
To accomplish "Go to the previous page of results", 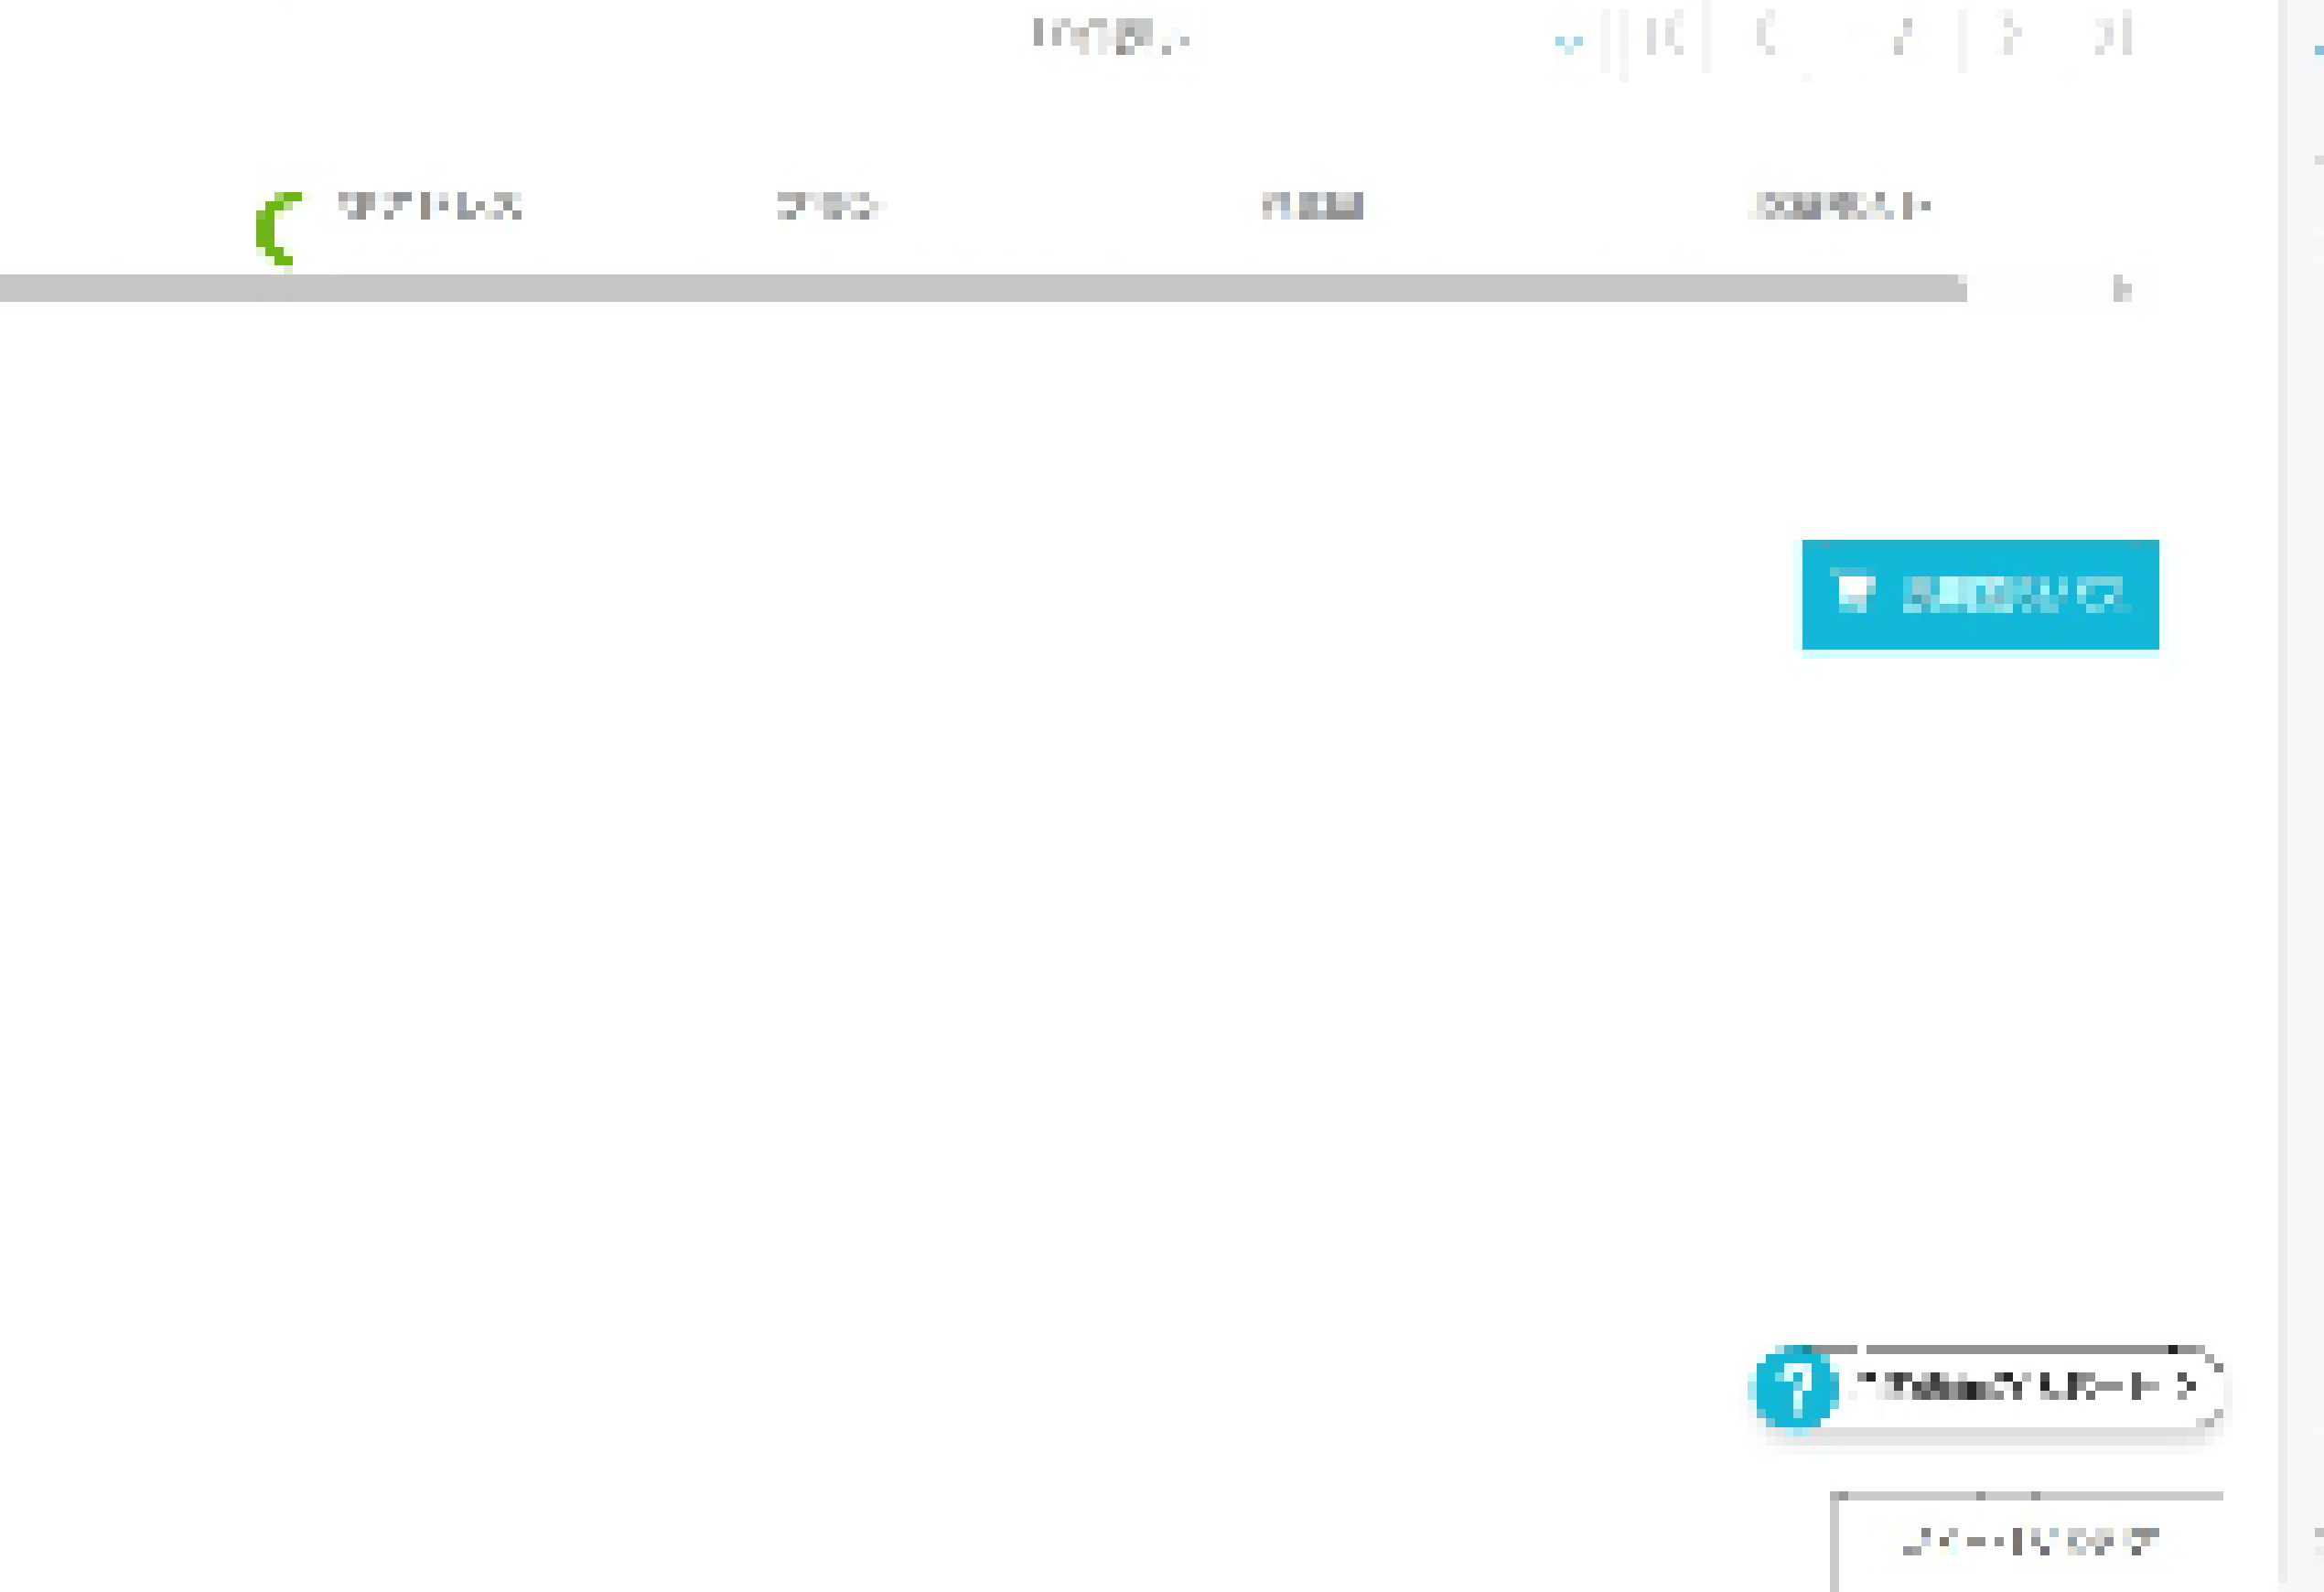I will (1765, 36).
